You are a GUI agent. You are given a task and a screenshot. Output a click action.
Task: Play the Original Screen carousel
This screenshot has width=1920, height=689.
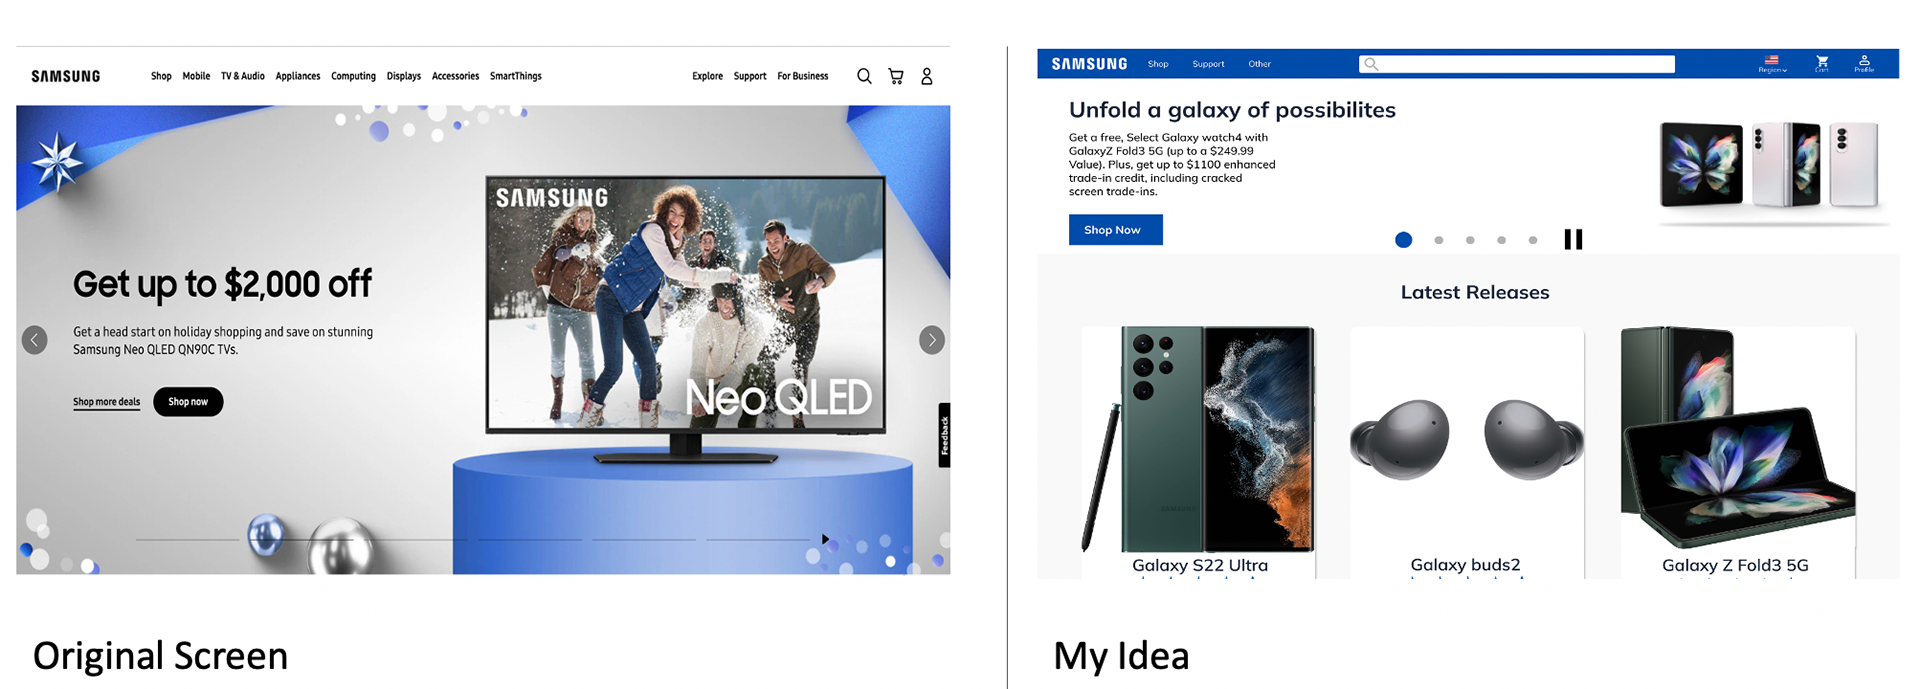(x=825, y=539)
